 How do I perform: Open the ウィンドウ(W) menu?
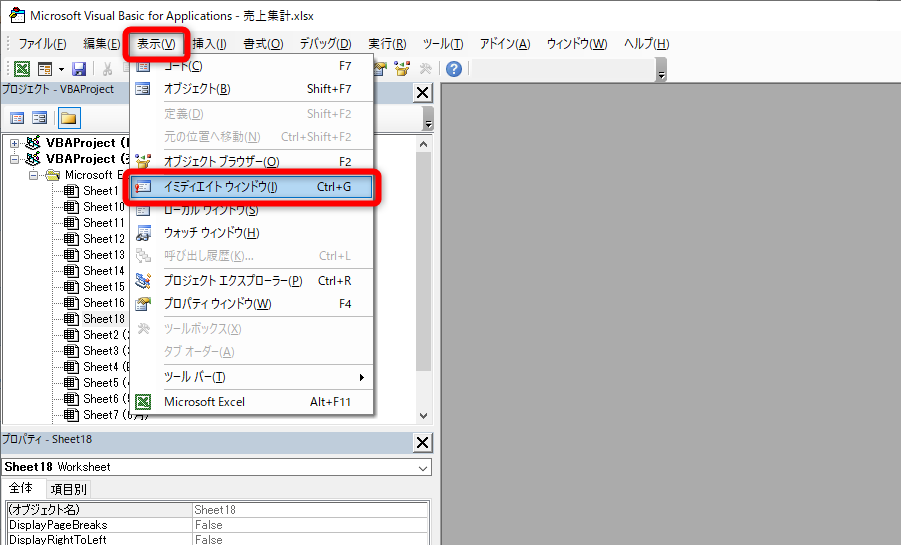(577, 44)
